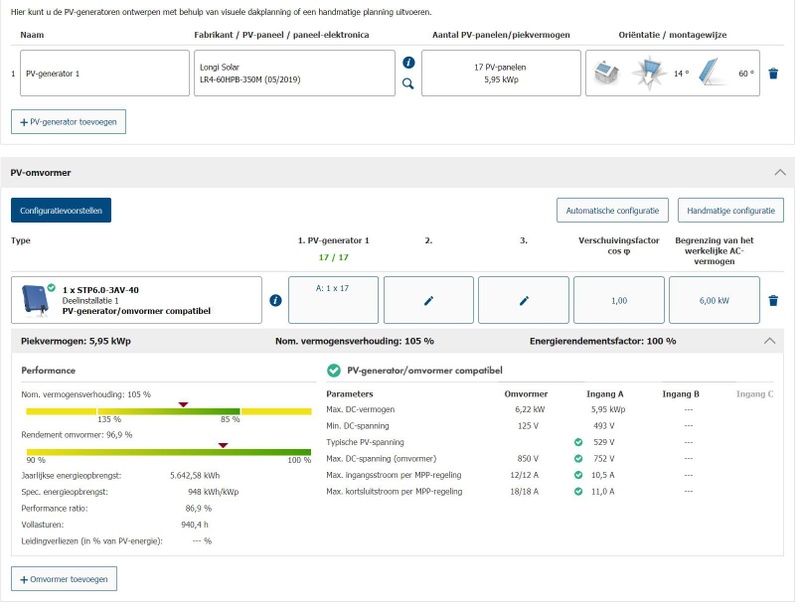The image size is (800, 609).
Task: Open PV panel info icon for Longi Solar
Action: (411, 63)
